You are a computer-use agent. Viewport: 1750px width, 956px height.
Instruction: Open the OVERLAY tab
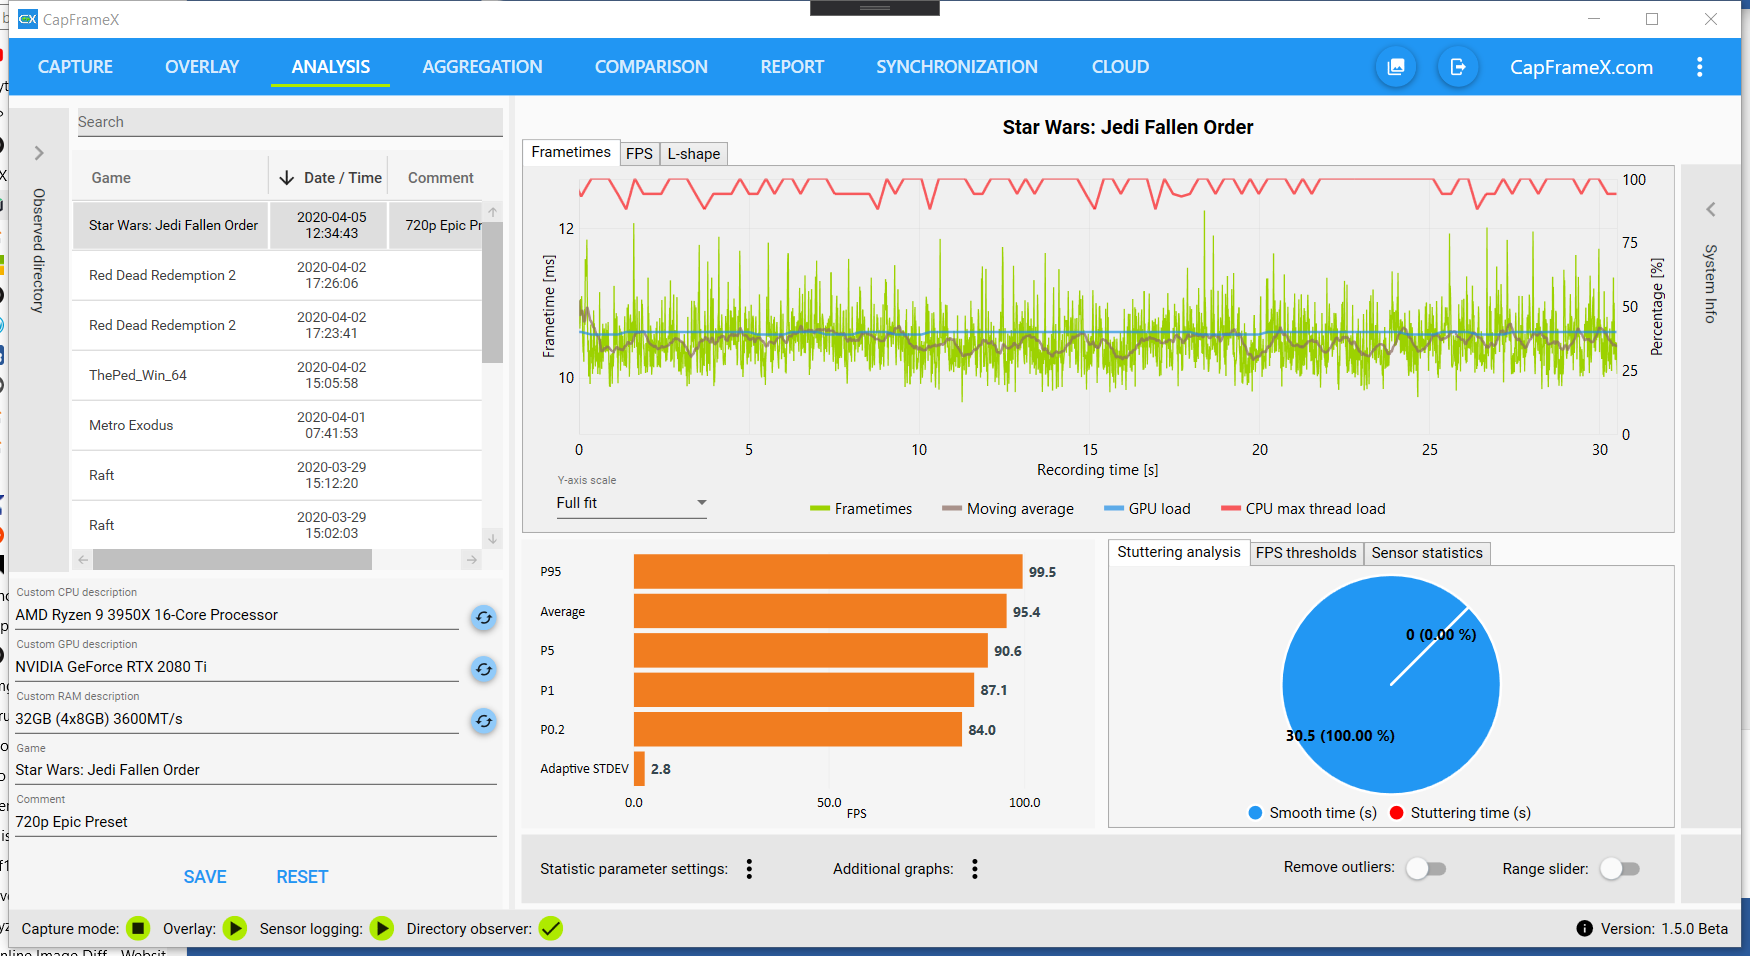[202, 67]
